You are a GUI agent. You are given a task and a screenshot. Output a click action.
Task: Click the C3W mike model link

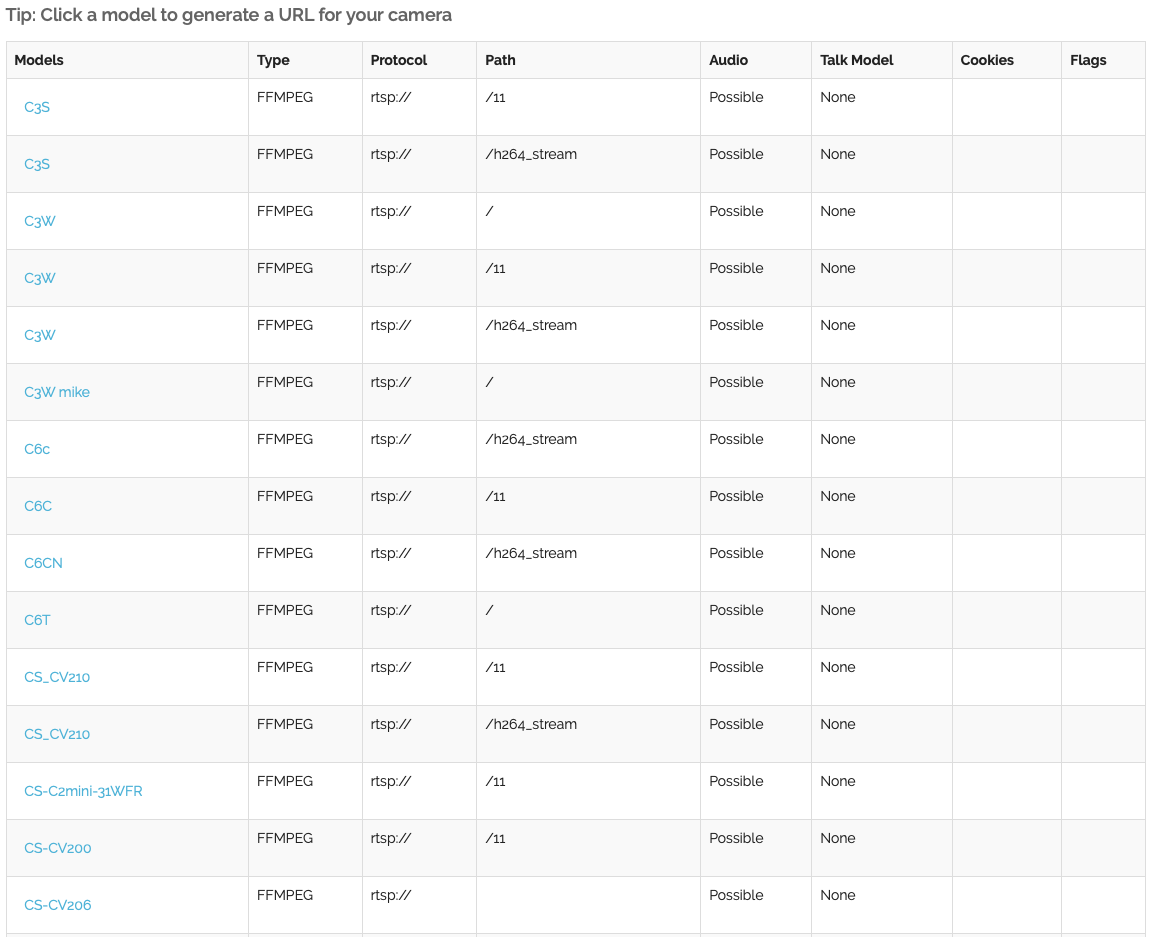click(57, 392)
